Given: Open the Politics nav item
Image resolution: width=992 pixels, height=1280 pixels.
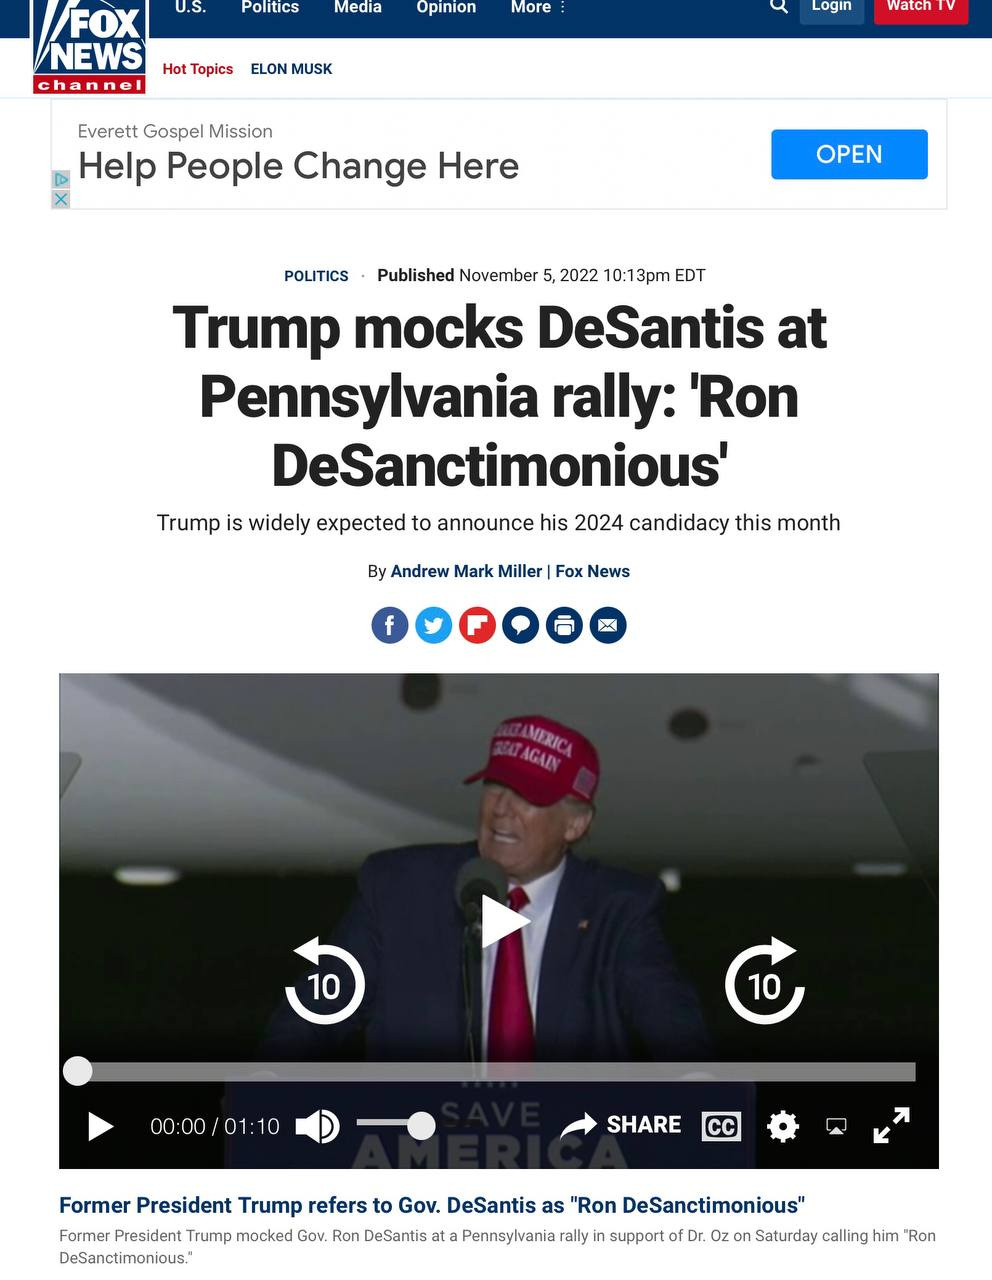Looking at the screenshot, I should [270, 7].
